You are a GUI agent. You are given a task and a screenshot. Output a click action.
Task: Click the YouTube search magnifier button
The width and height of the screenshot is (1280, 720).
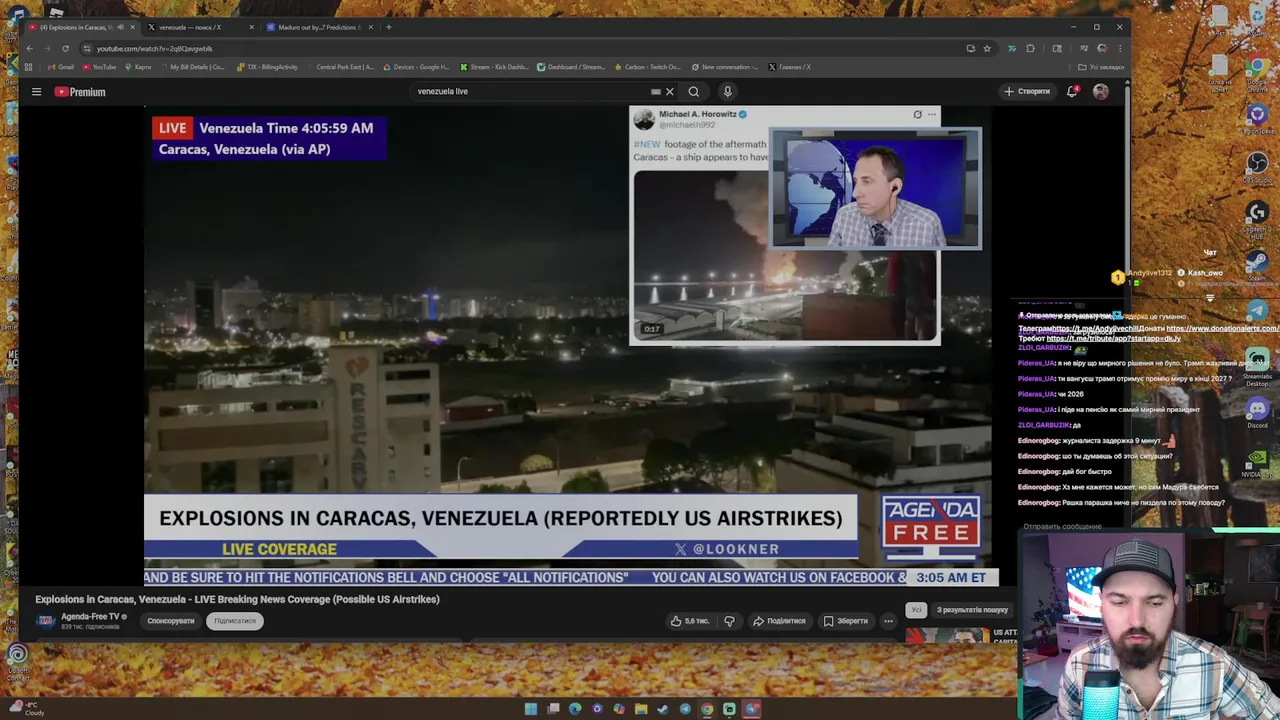[x=693, y=91]
